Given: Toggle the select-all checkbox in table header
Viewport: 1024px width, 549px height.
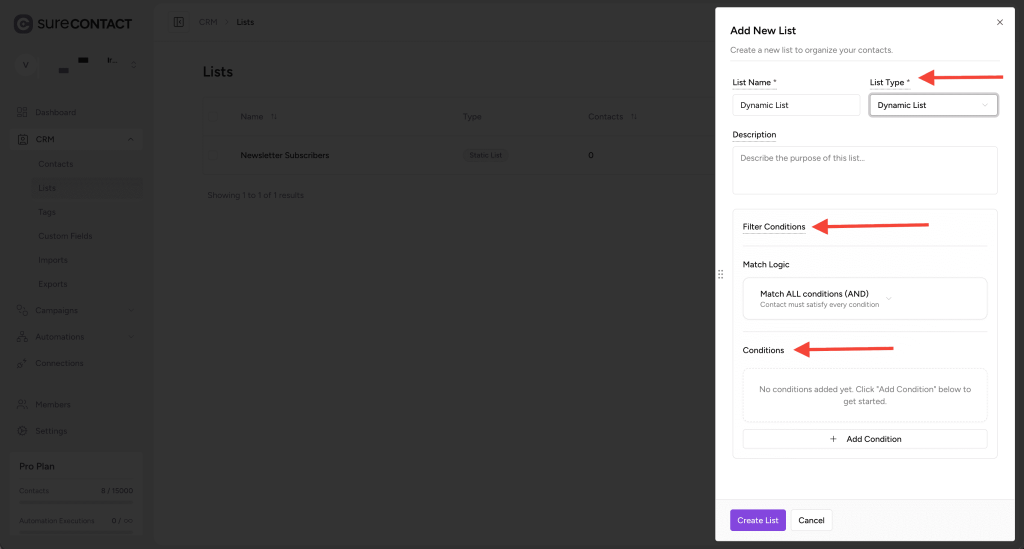Looking at the screenshot, I should pos(213,117).
